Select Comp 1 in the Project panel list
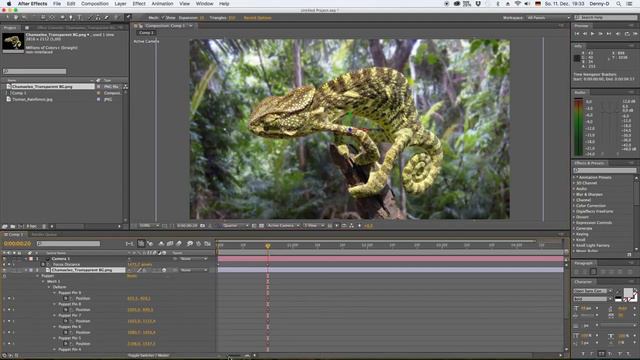640x360 pixels. 19,93
